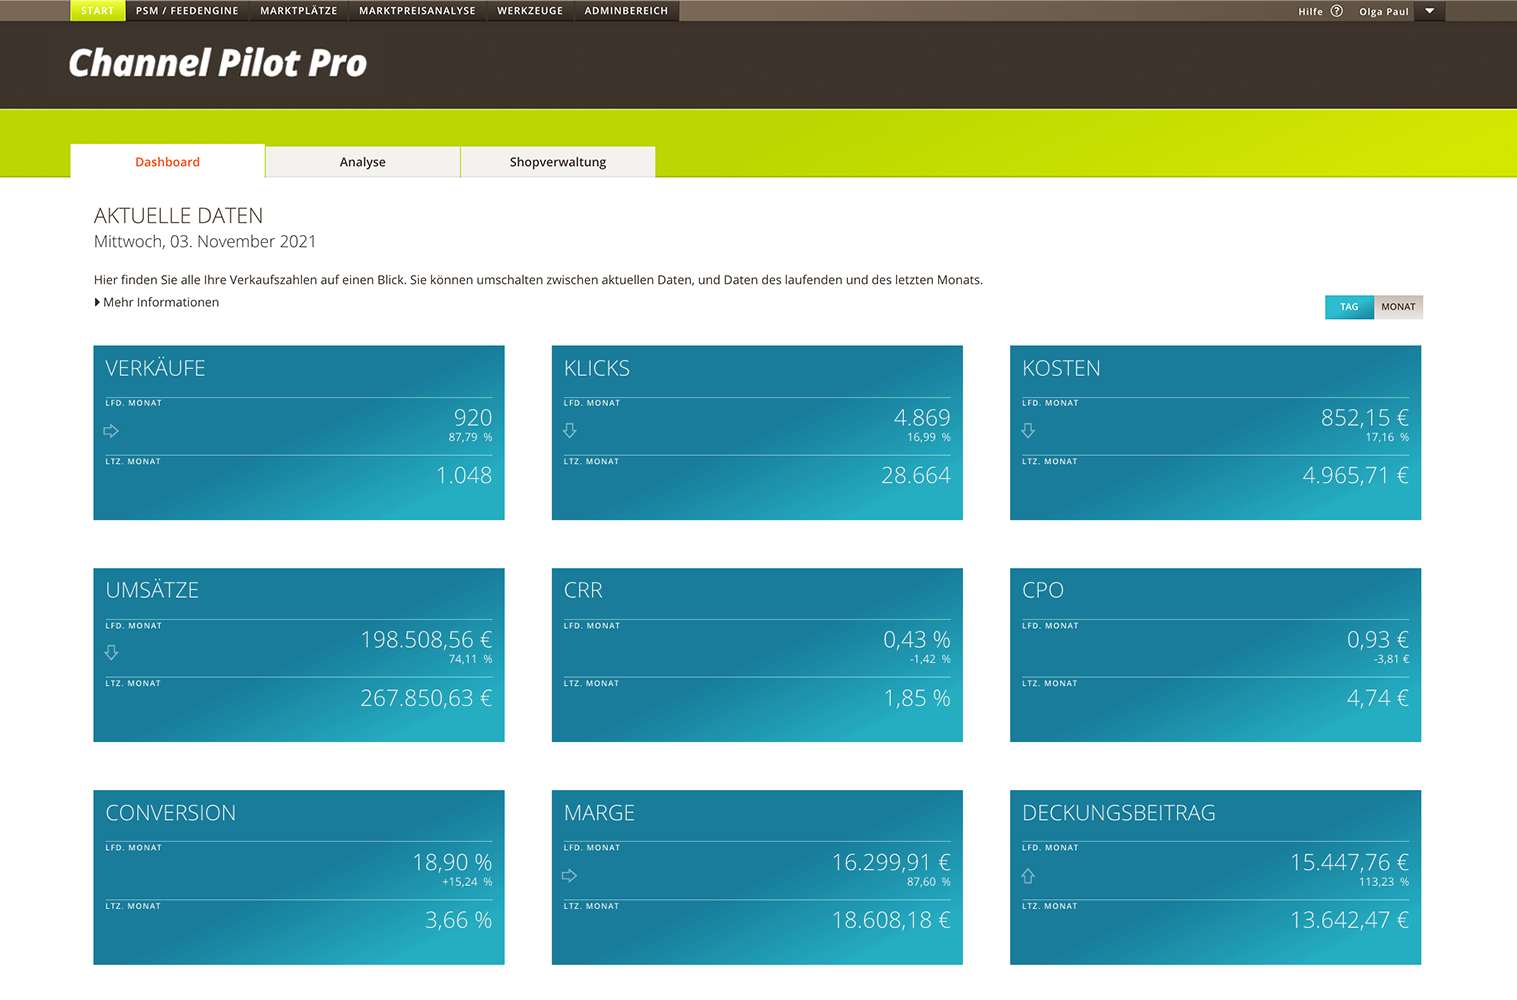Click the CPO card title
This screenshot has width=1517, height=1000.
click(x=1043, y=590)
